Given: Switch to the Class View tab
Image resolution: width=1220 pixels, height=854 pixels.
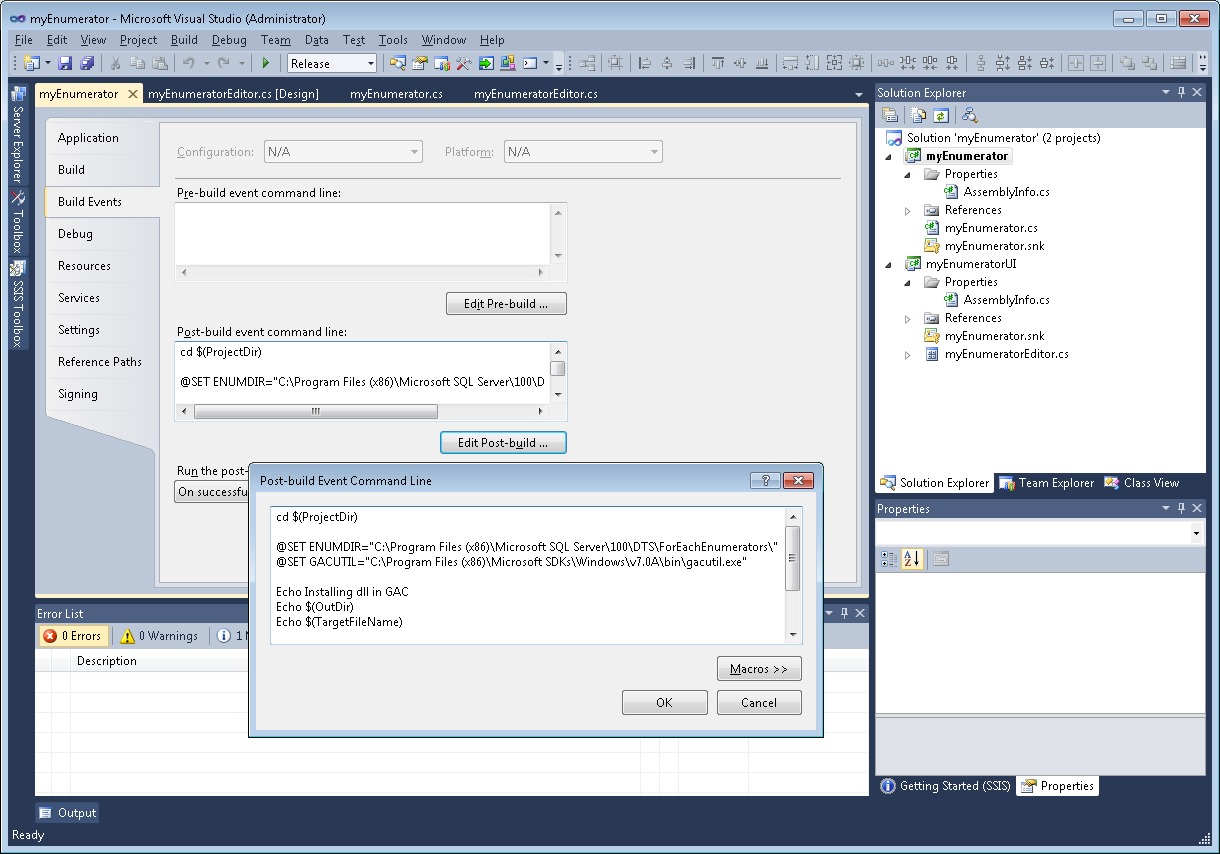Looking at the screenshot, I should pyautogui.click(x=1142, y=483).
